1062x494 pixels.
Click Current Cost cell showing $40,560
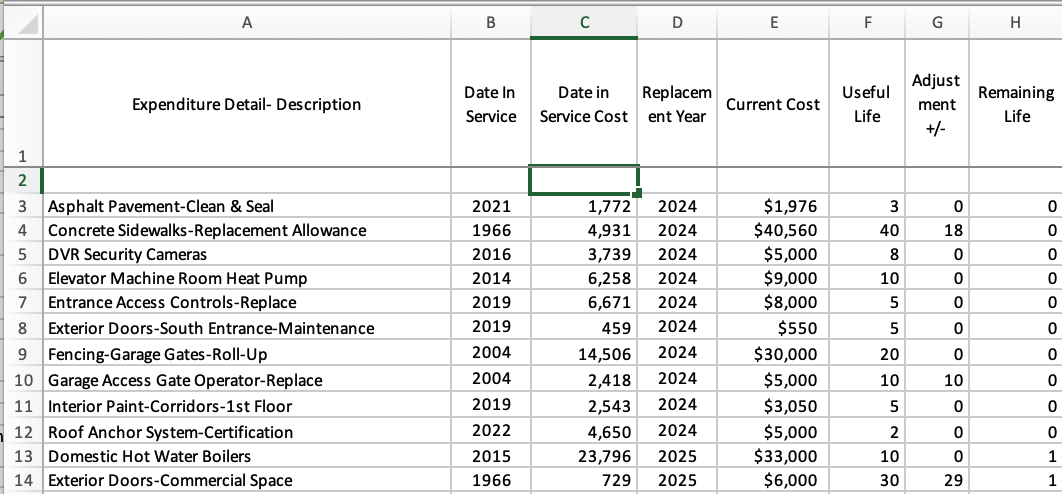[x=772, y=231]
